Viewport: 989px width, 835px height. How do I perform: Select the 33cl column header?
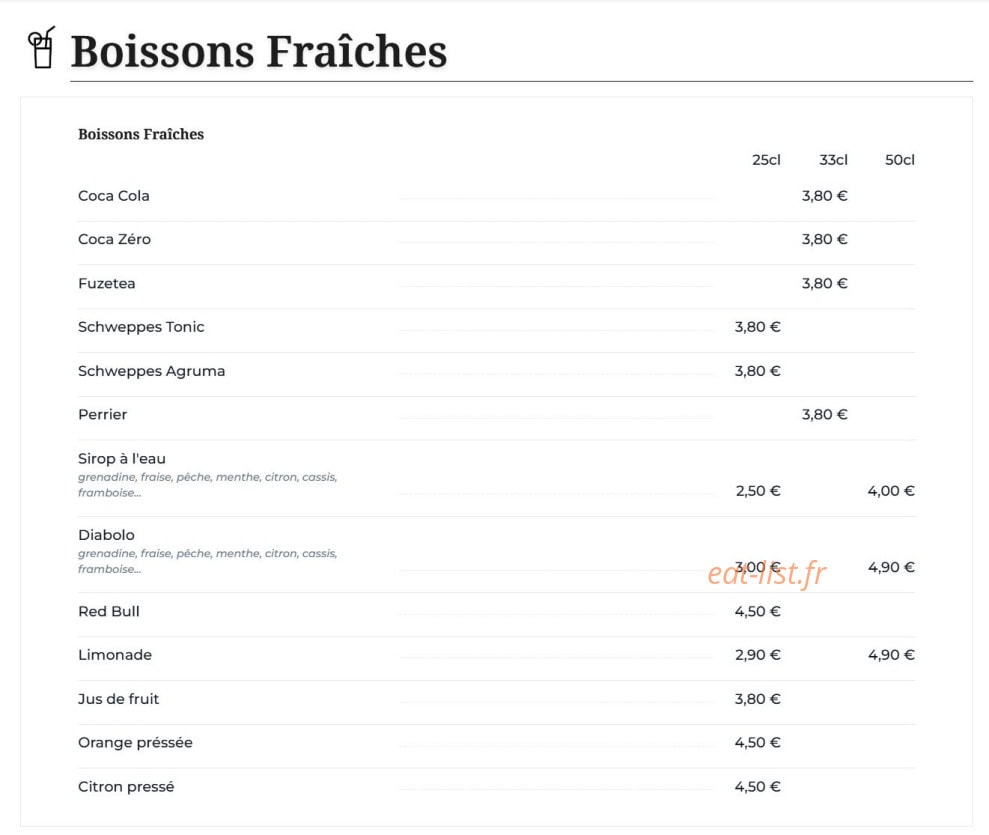833,160
